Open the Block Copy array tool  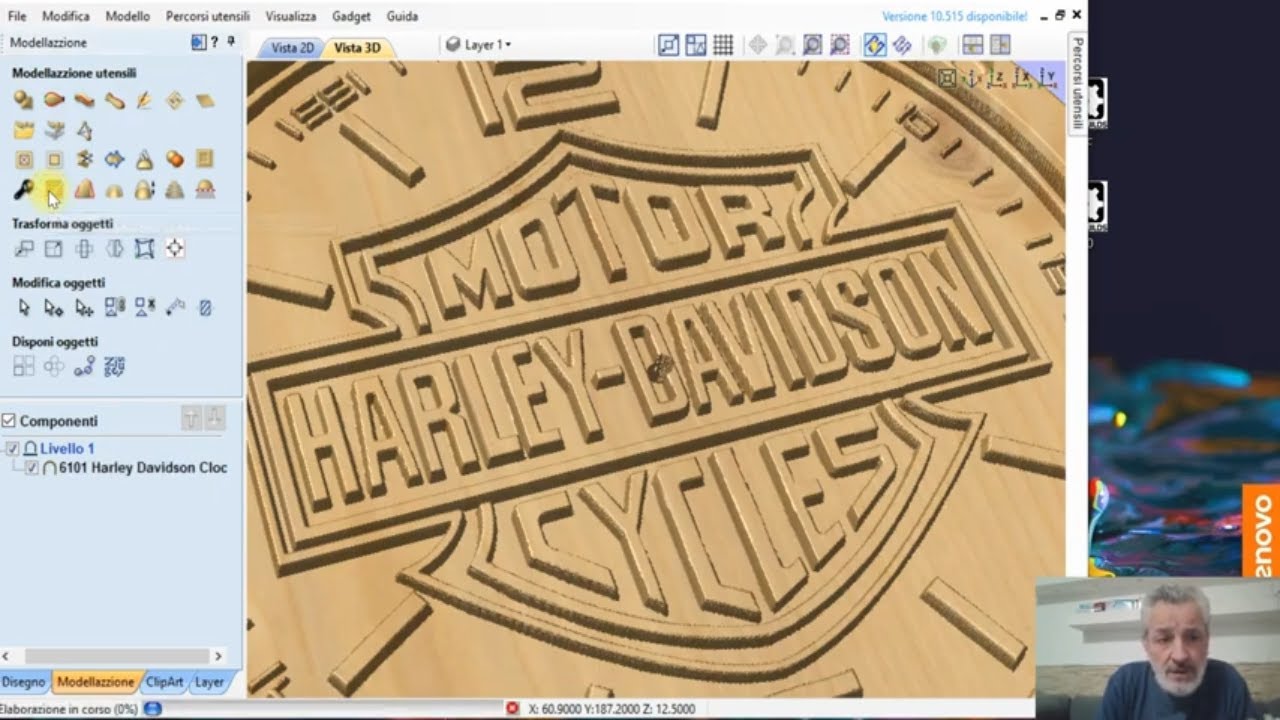pos(24,367)
